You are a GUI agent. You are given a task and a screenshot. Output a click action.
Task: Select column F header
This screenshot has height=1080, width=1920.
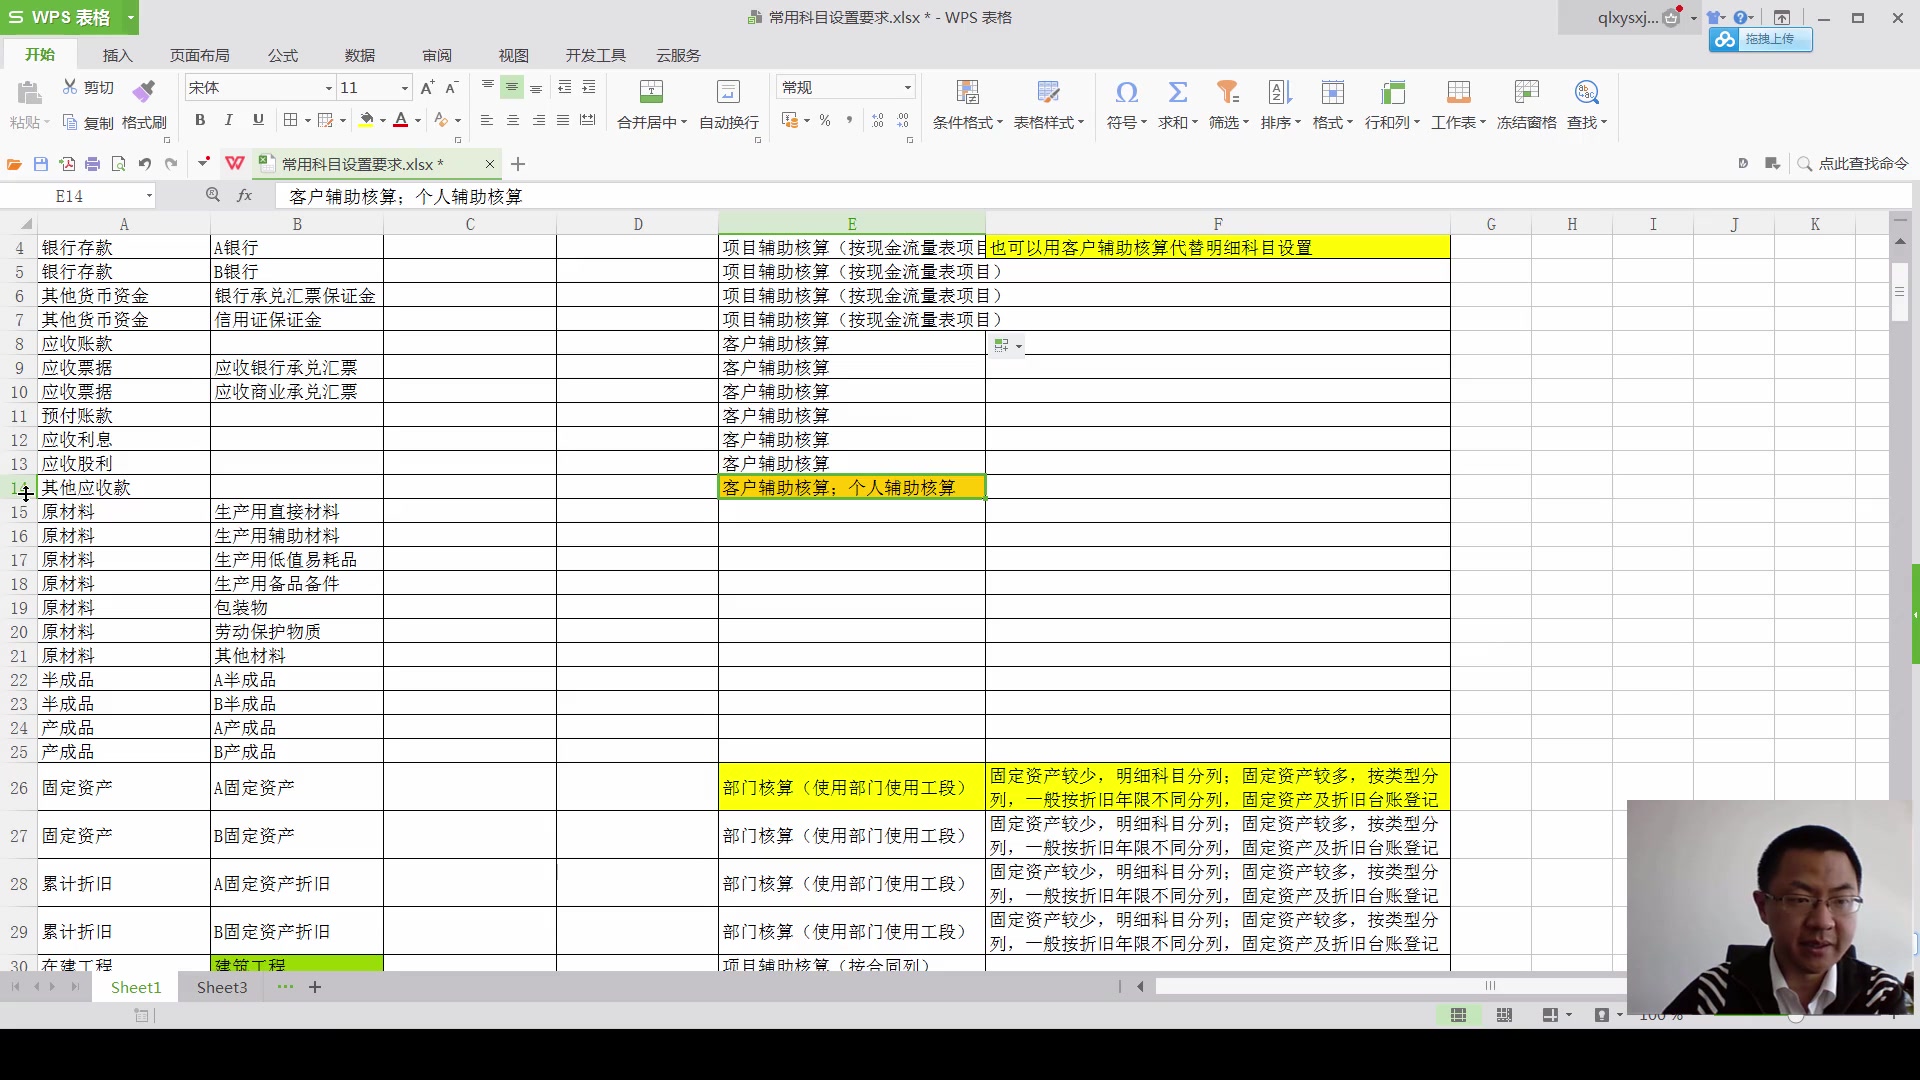[x=1218, y=224]
